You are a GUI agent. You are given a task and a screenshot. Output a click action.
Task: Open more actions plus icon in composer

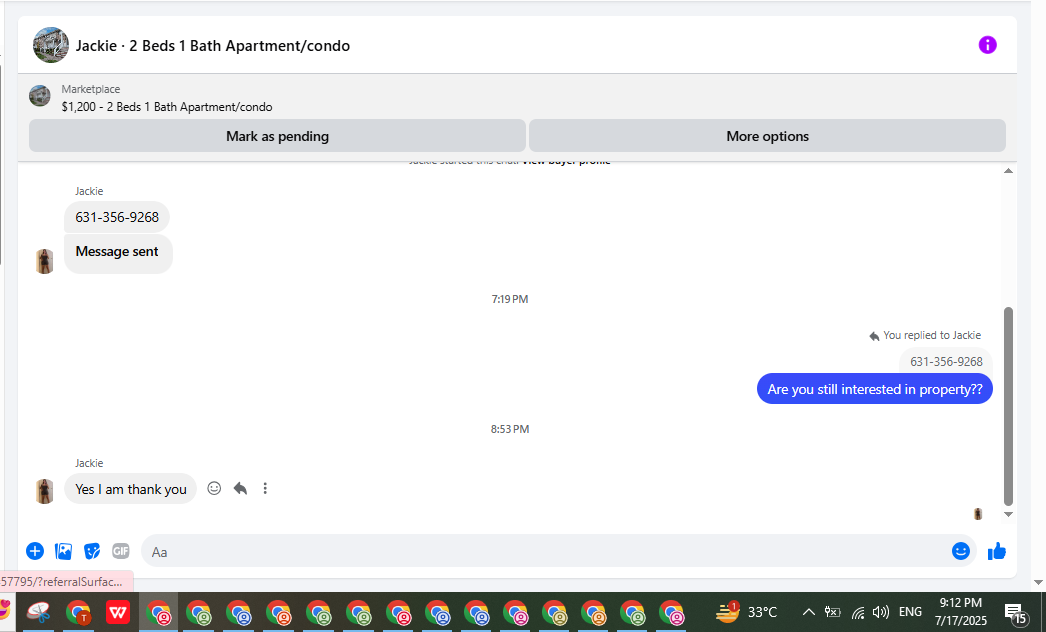point(35,551)
